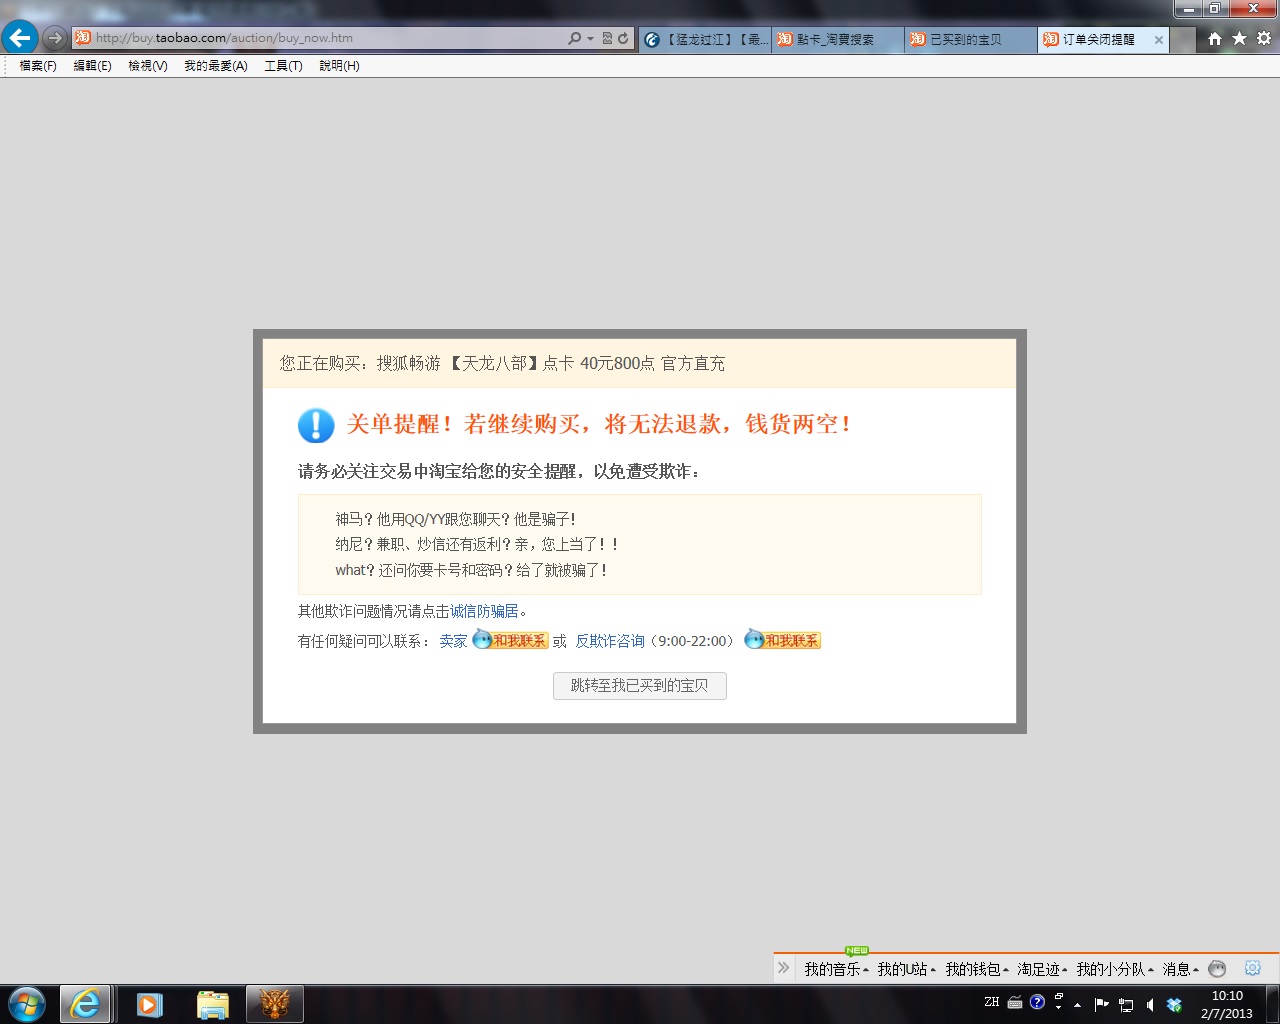Click the 反欺诈咨询 link
Viewport: 1280px width, 1024px height.
(x=610, y=641)
